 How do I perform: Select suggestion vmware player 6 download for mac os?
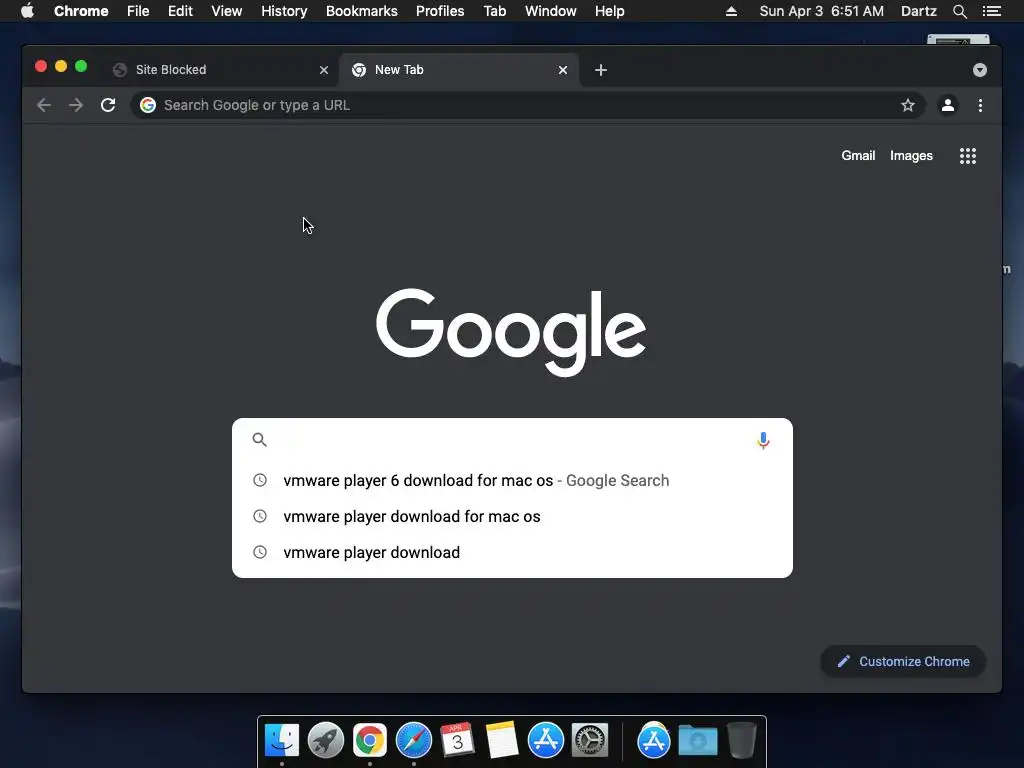pyautogui.click(x=513, y=481)
